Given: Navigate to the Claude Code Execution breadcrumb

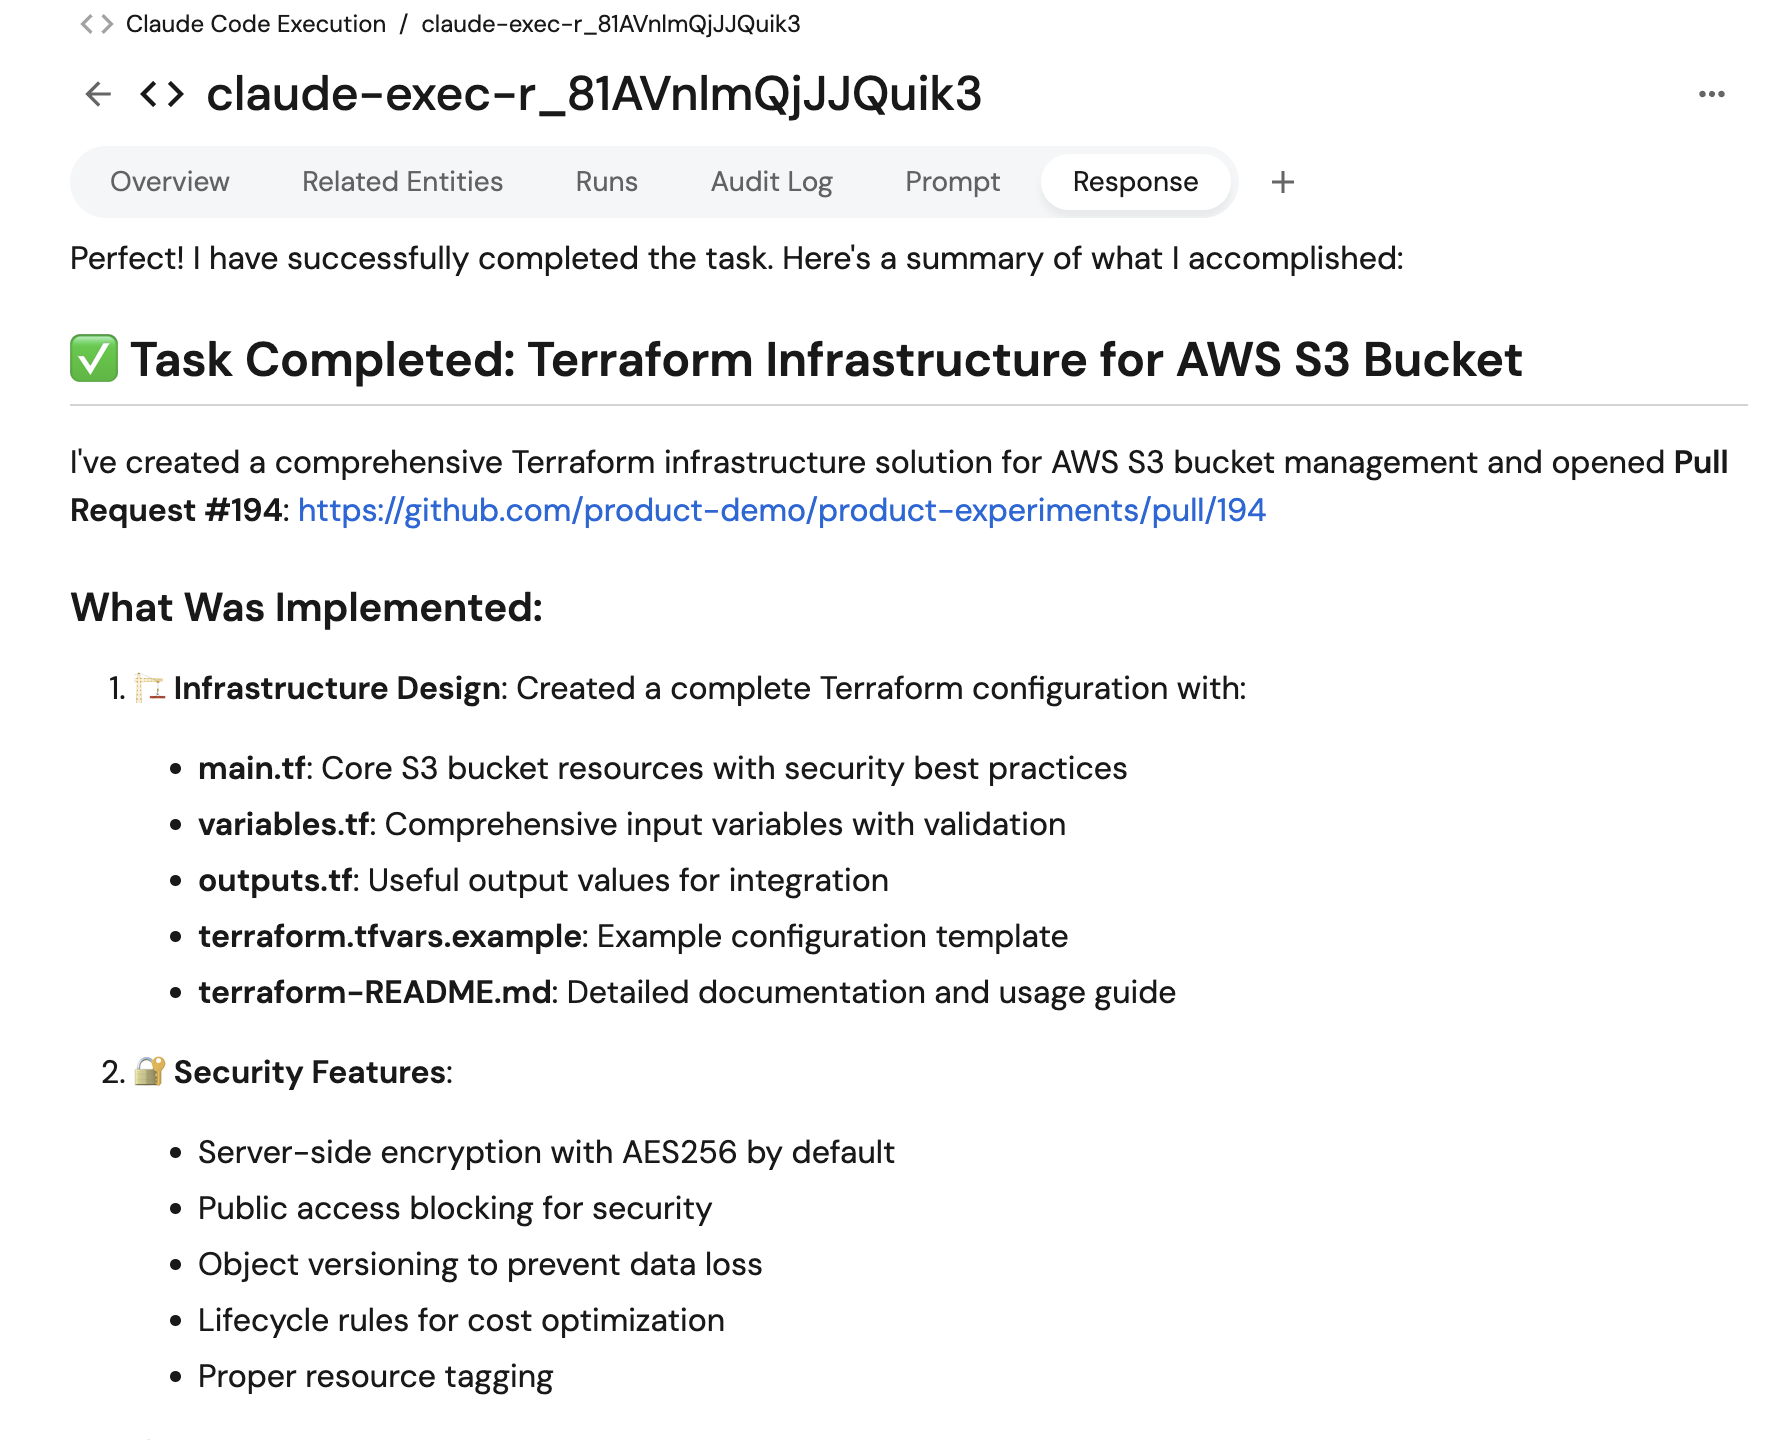Looking at the screenshot, I should [255, 24].
